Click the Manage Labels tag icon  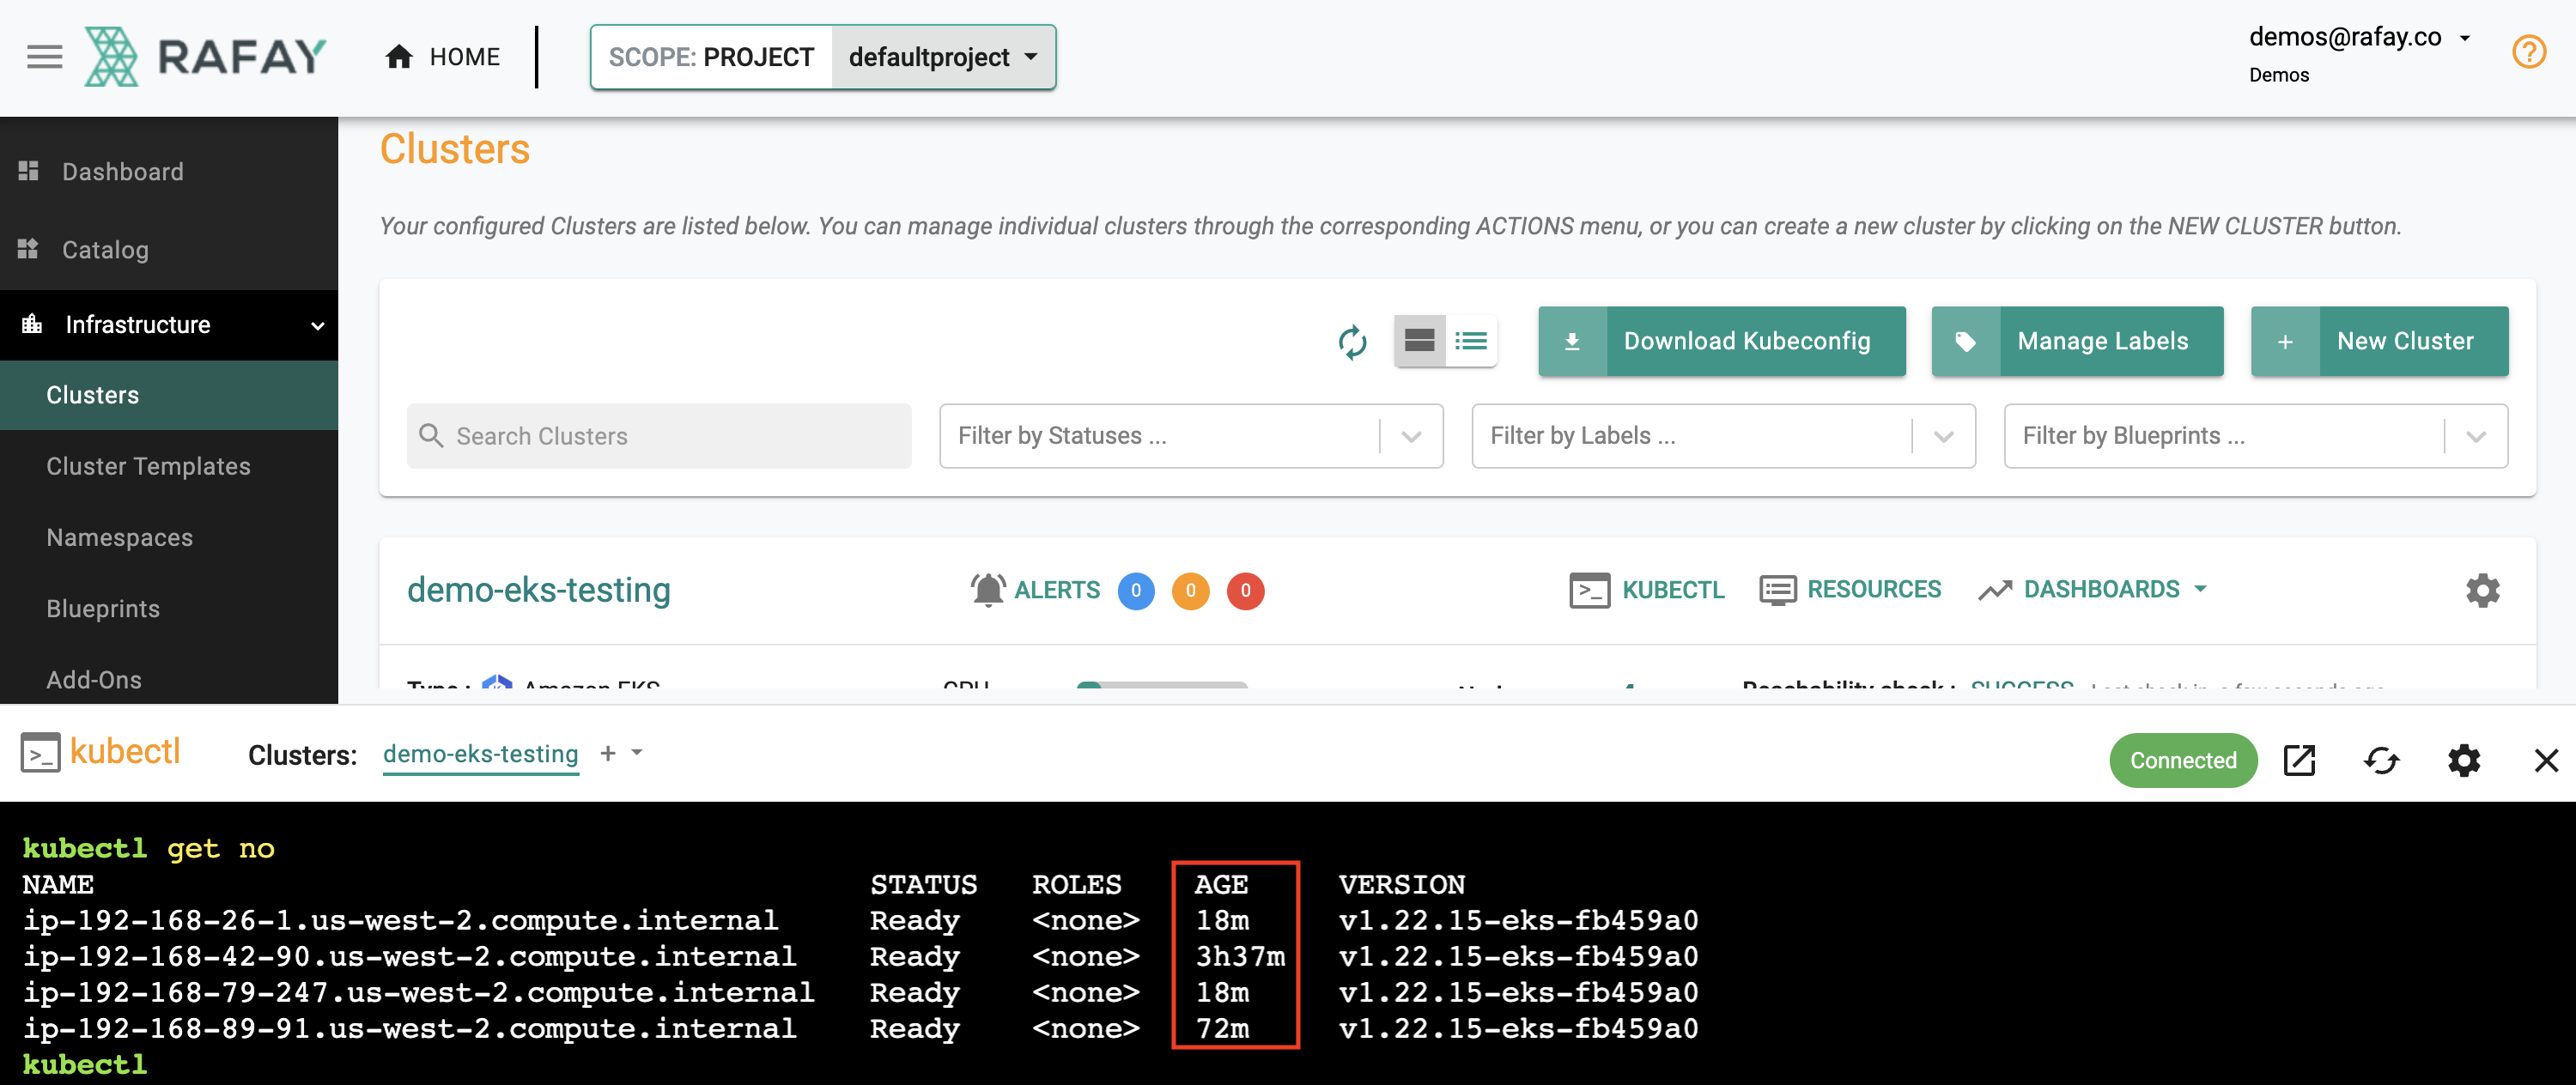1966,342
